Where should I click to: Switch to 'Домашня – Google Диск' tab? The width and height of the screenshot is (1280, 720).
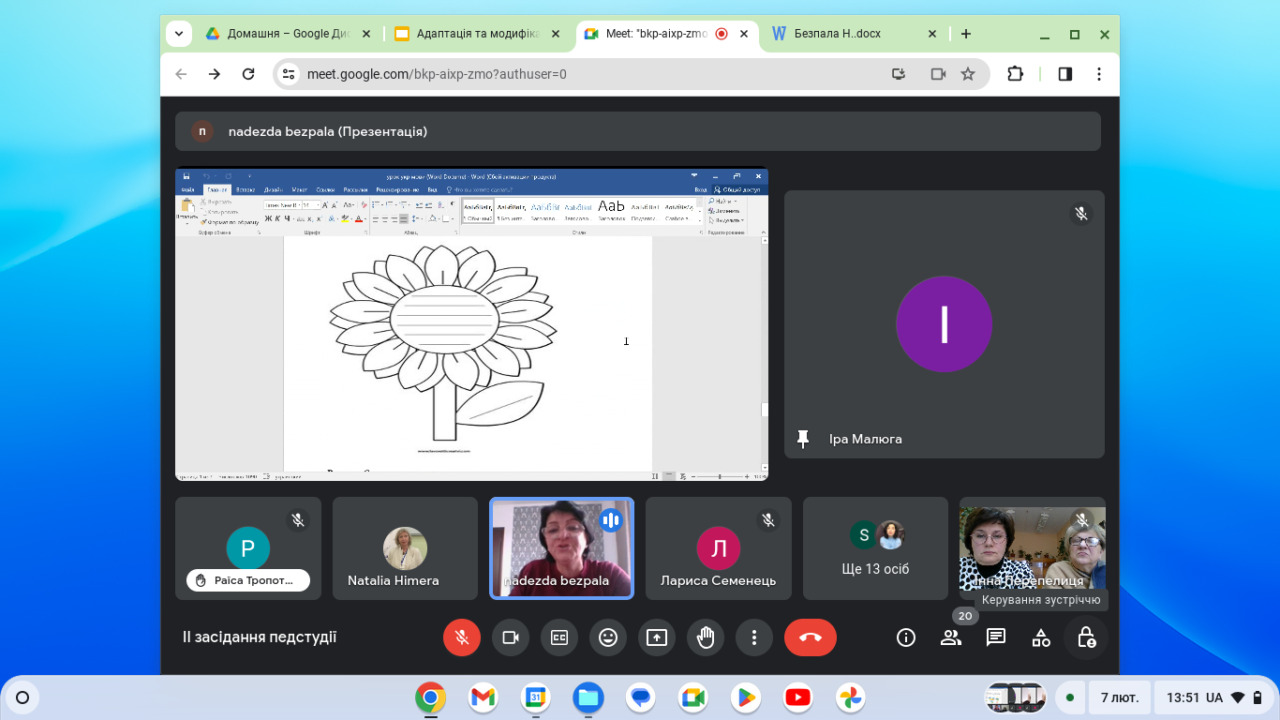288,33
